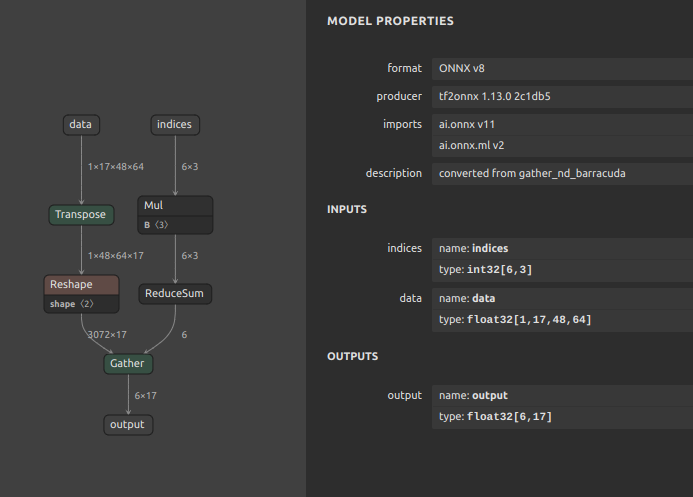
Task: Click the MODEL PROPERTIES heading
Action: coord(390,21)
